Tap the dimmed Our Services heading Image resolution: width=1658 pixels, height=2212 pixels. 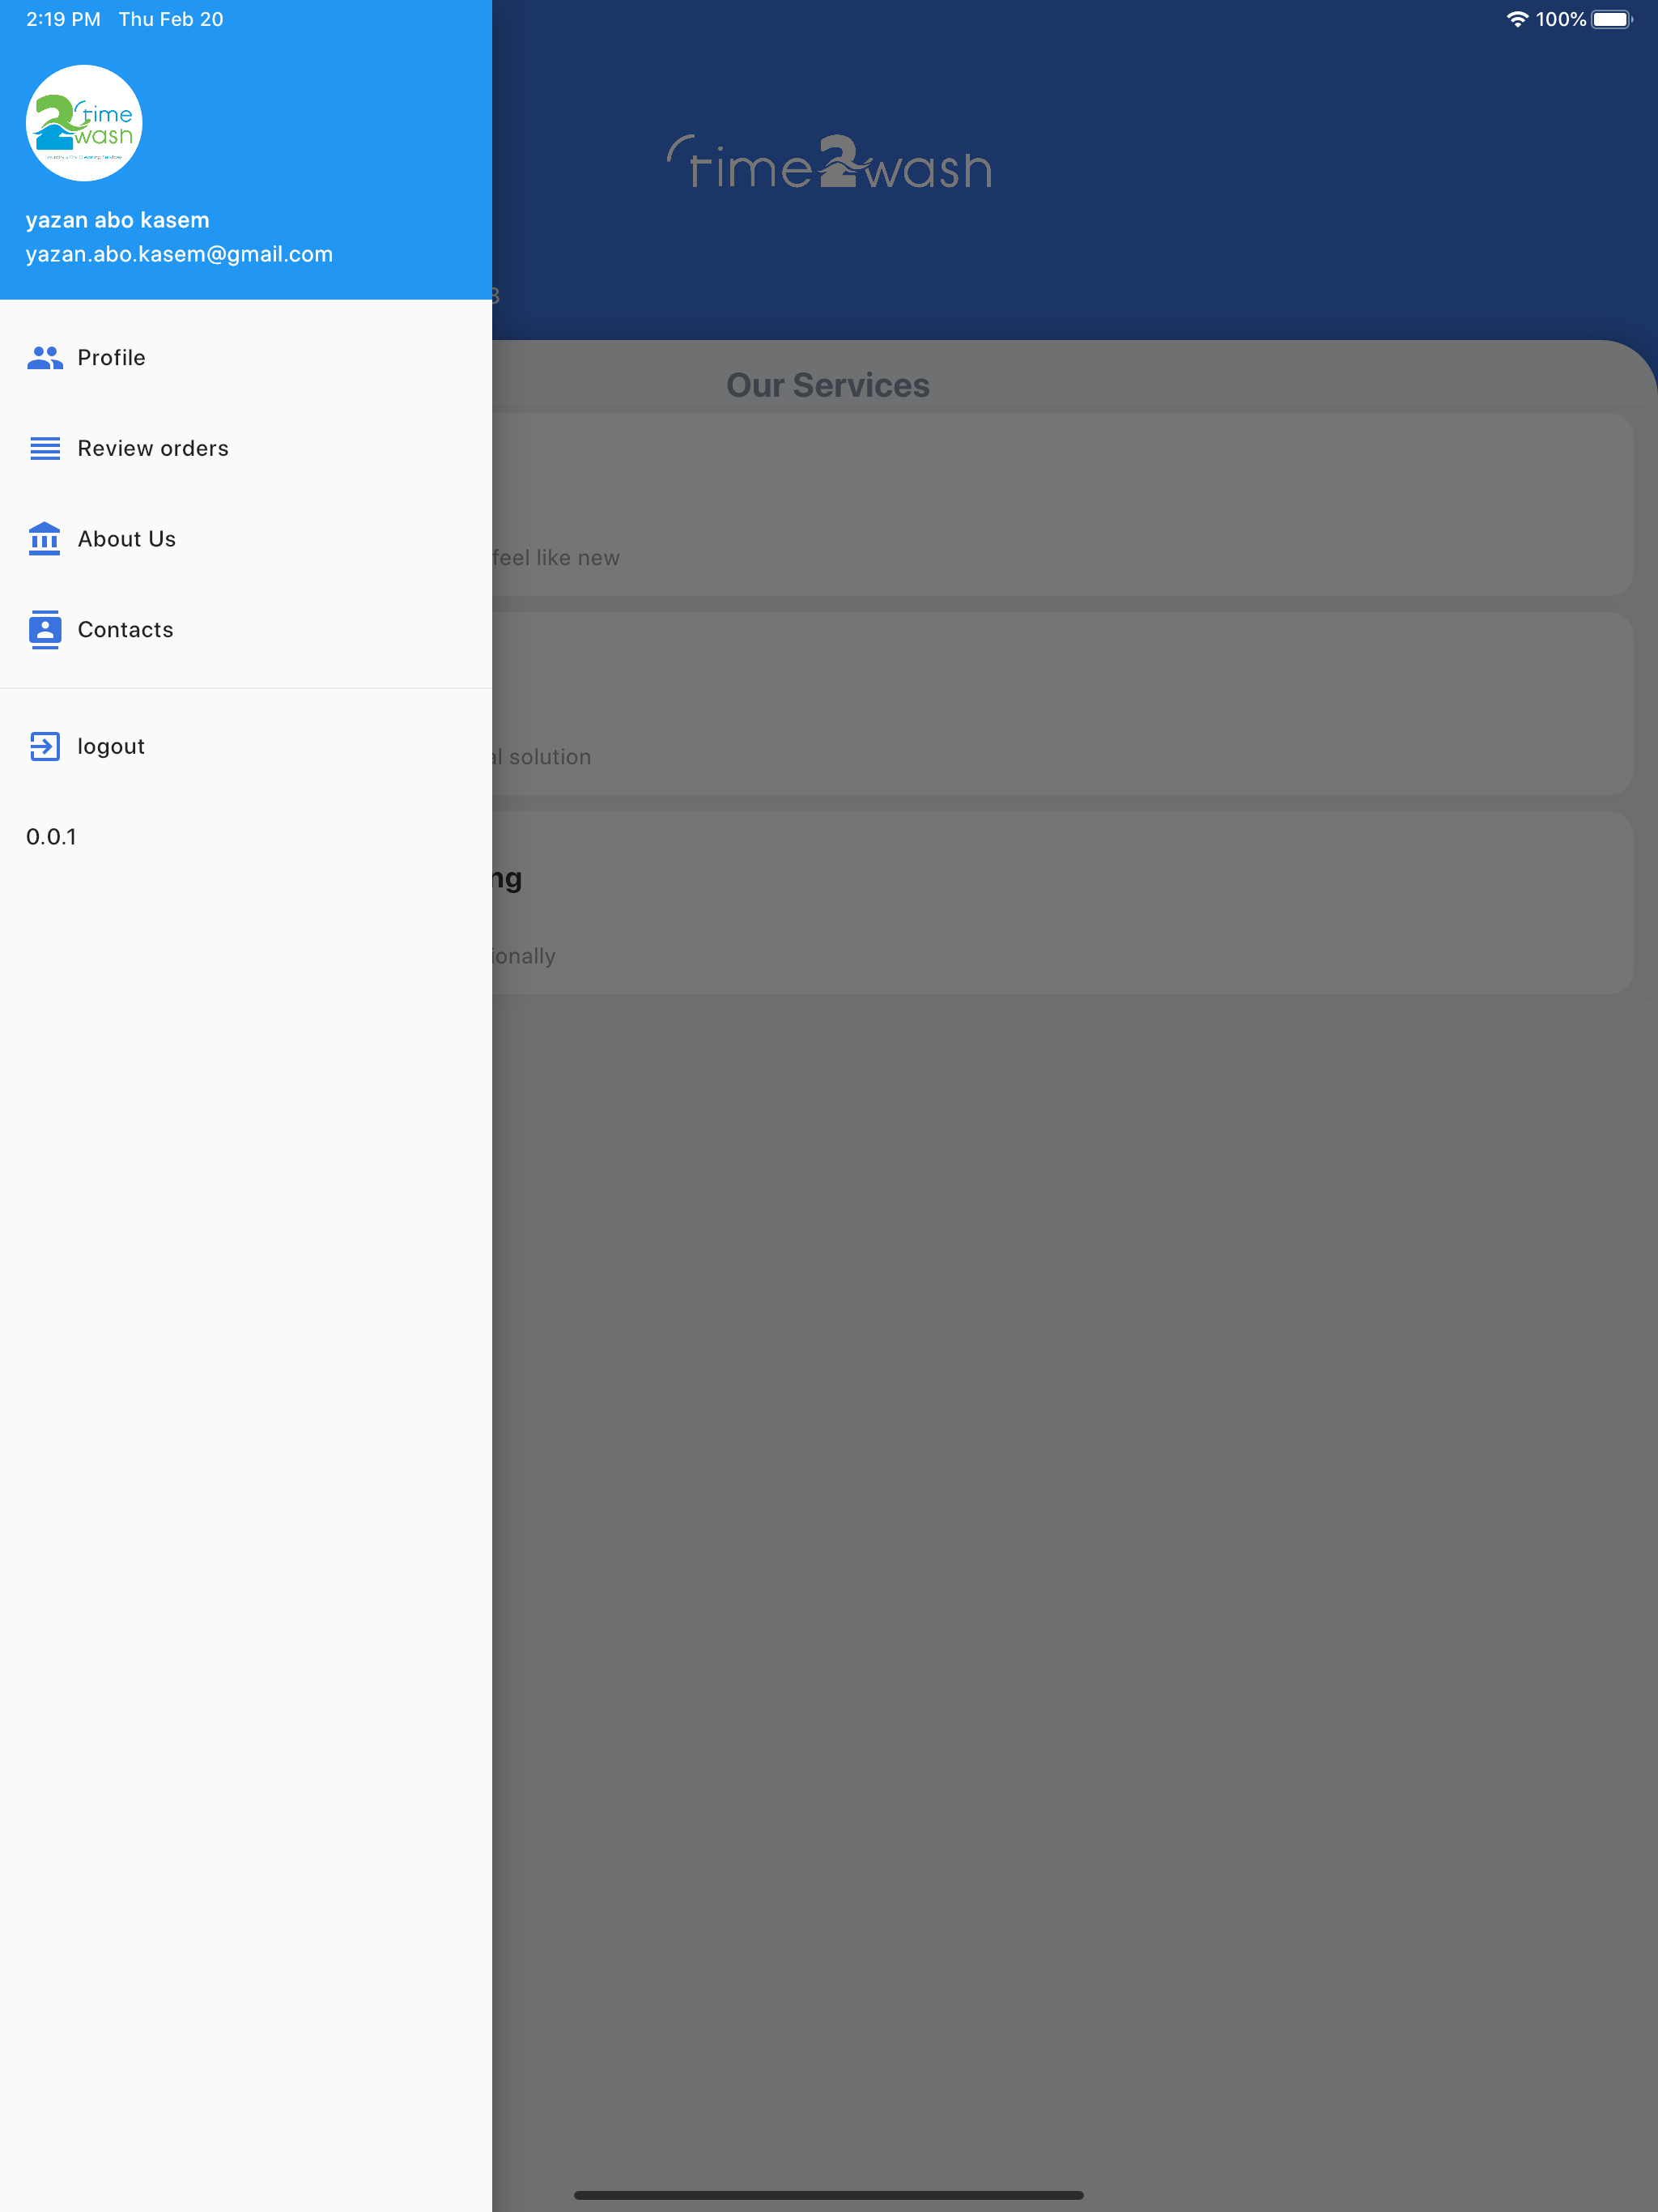[828, 385]
